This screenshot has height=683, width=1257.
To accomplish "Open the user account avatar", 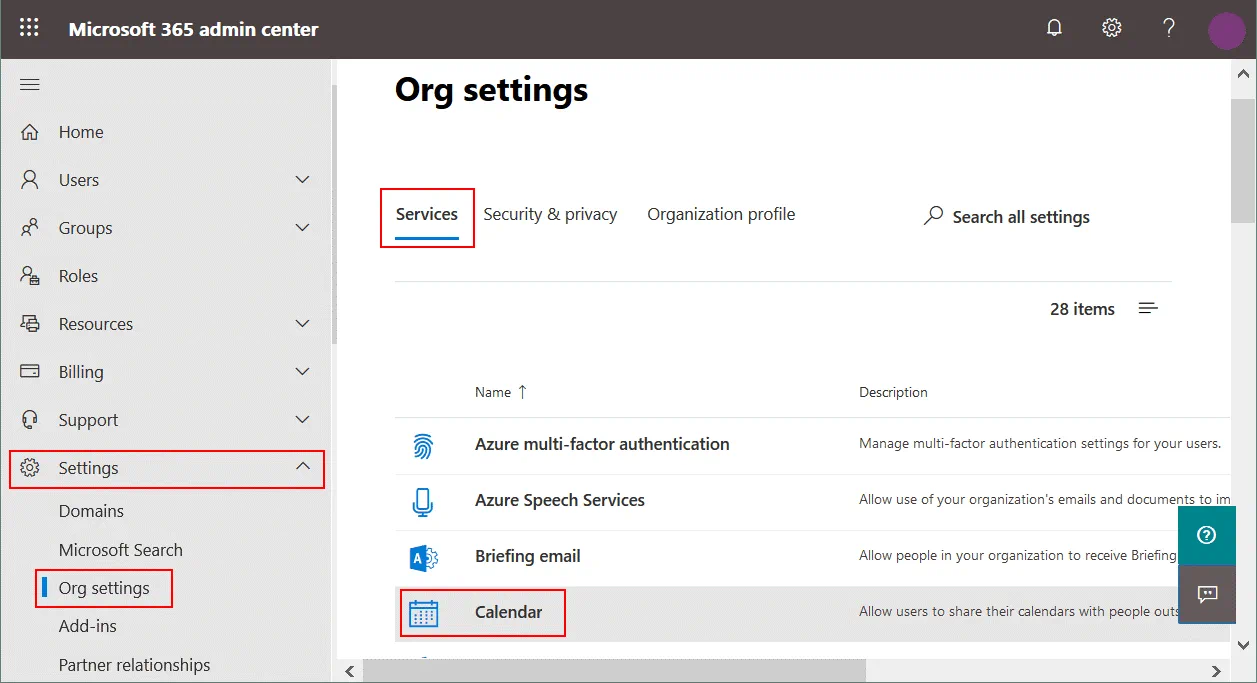I will (1226, 30).
